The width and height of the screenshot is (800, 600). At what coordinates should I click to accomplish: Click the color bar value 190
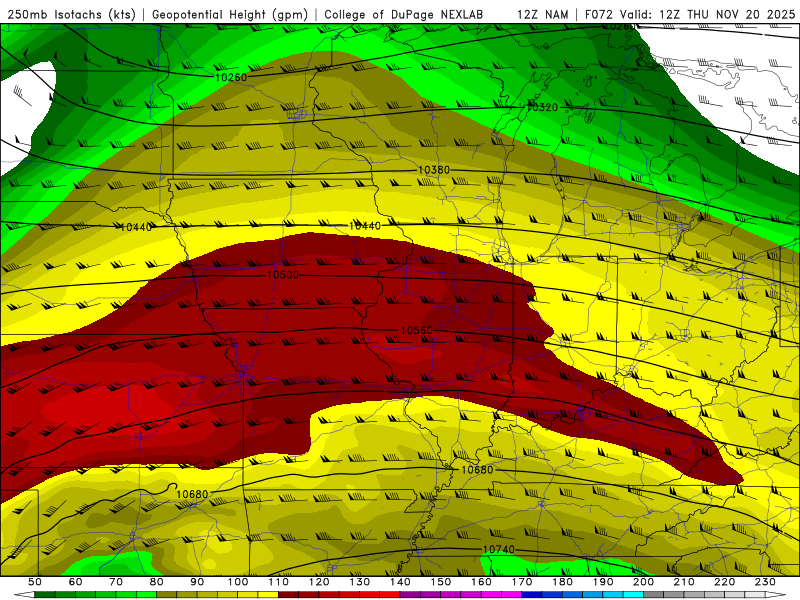pos(603,582)
